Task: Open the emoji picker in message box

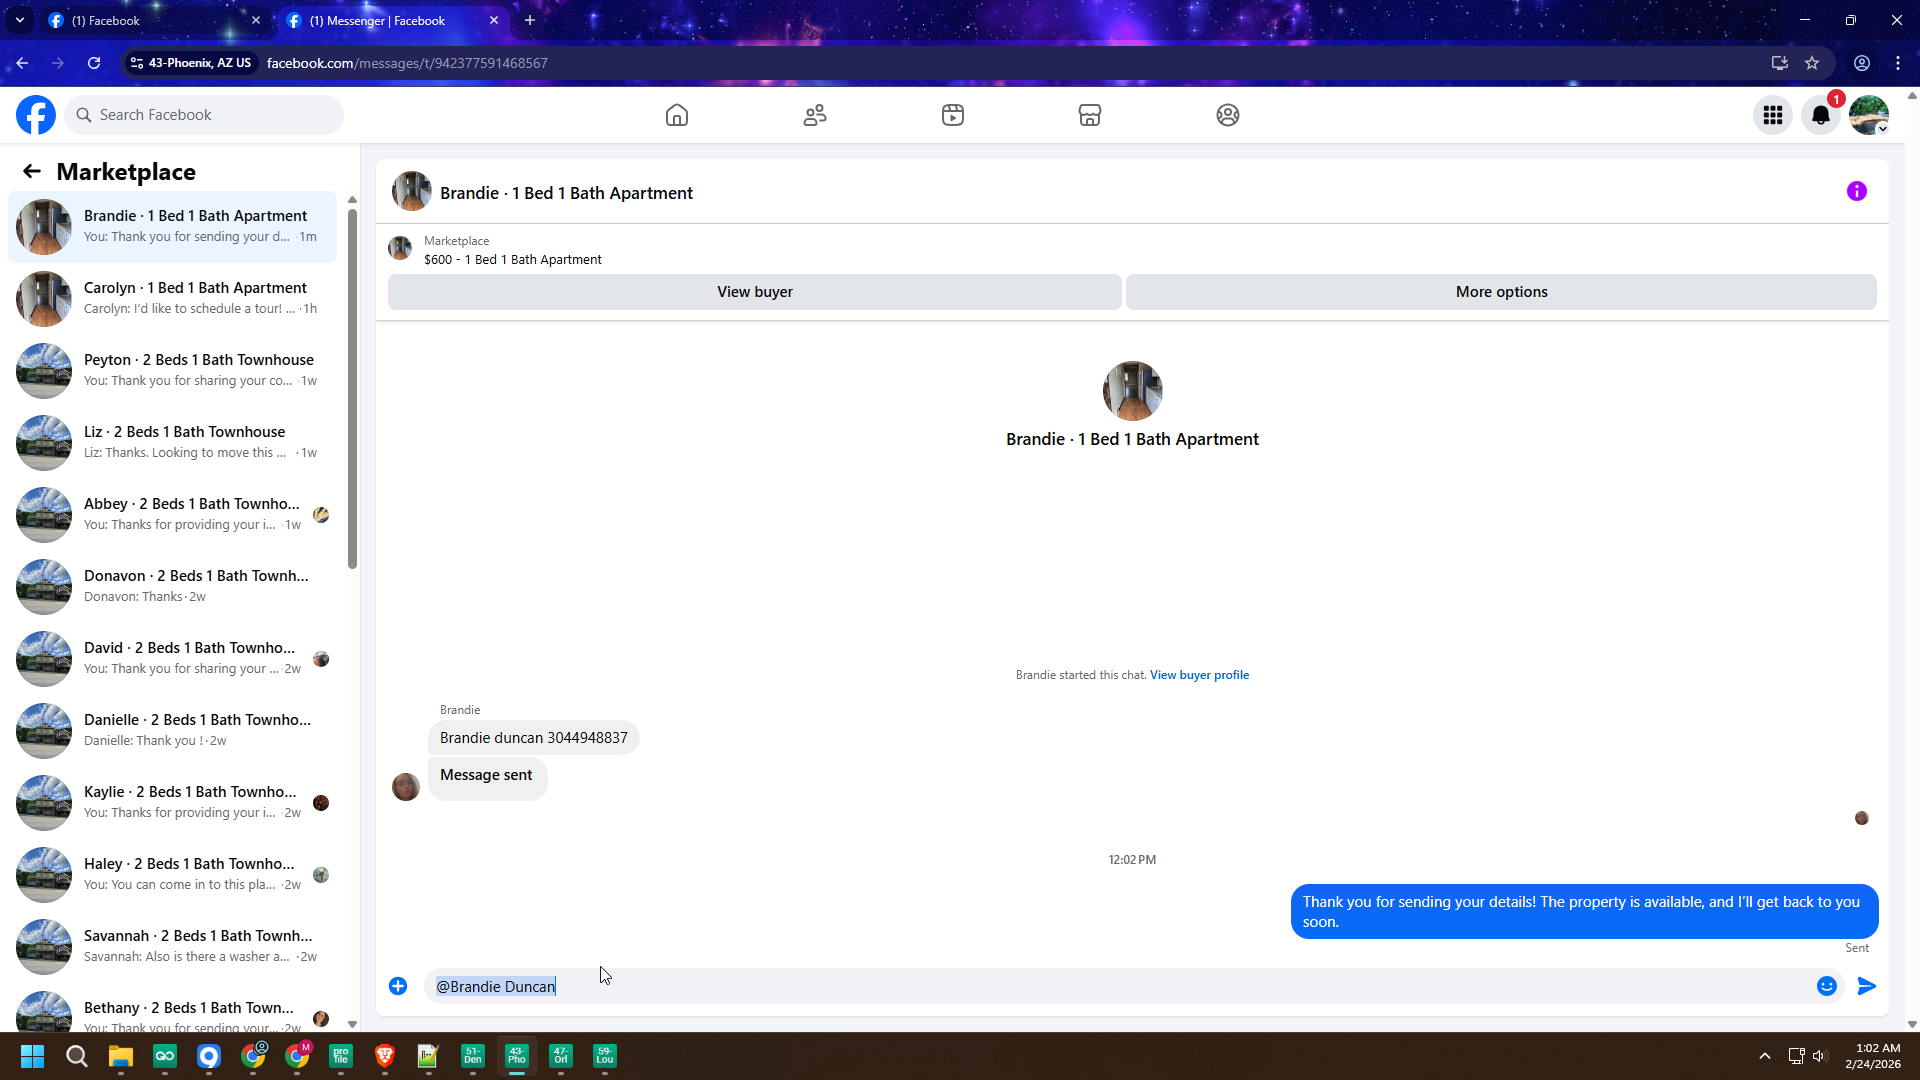Action: (x=1826, y=986)
